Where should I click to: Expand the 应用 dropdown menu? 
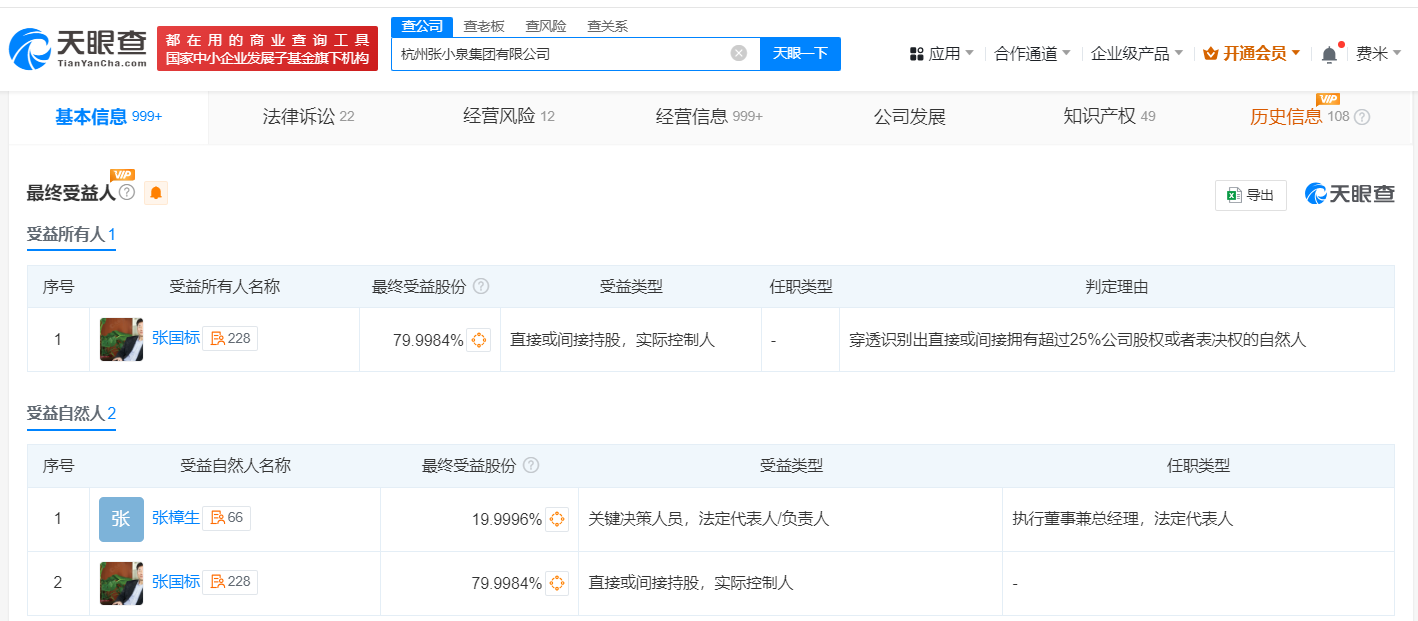coord(941,54)
